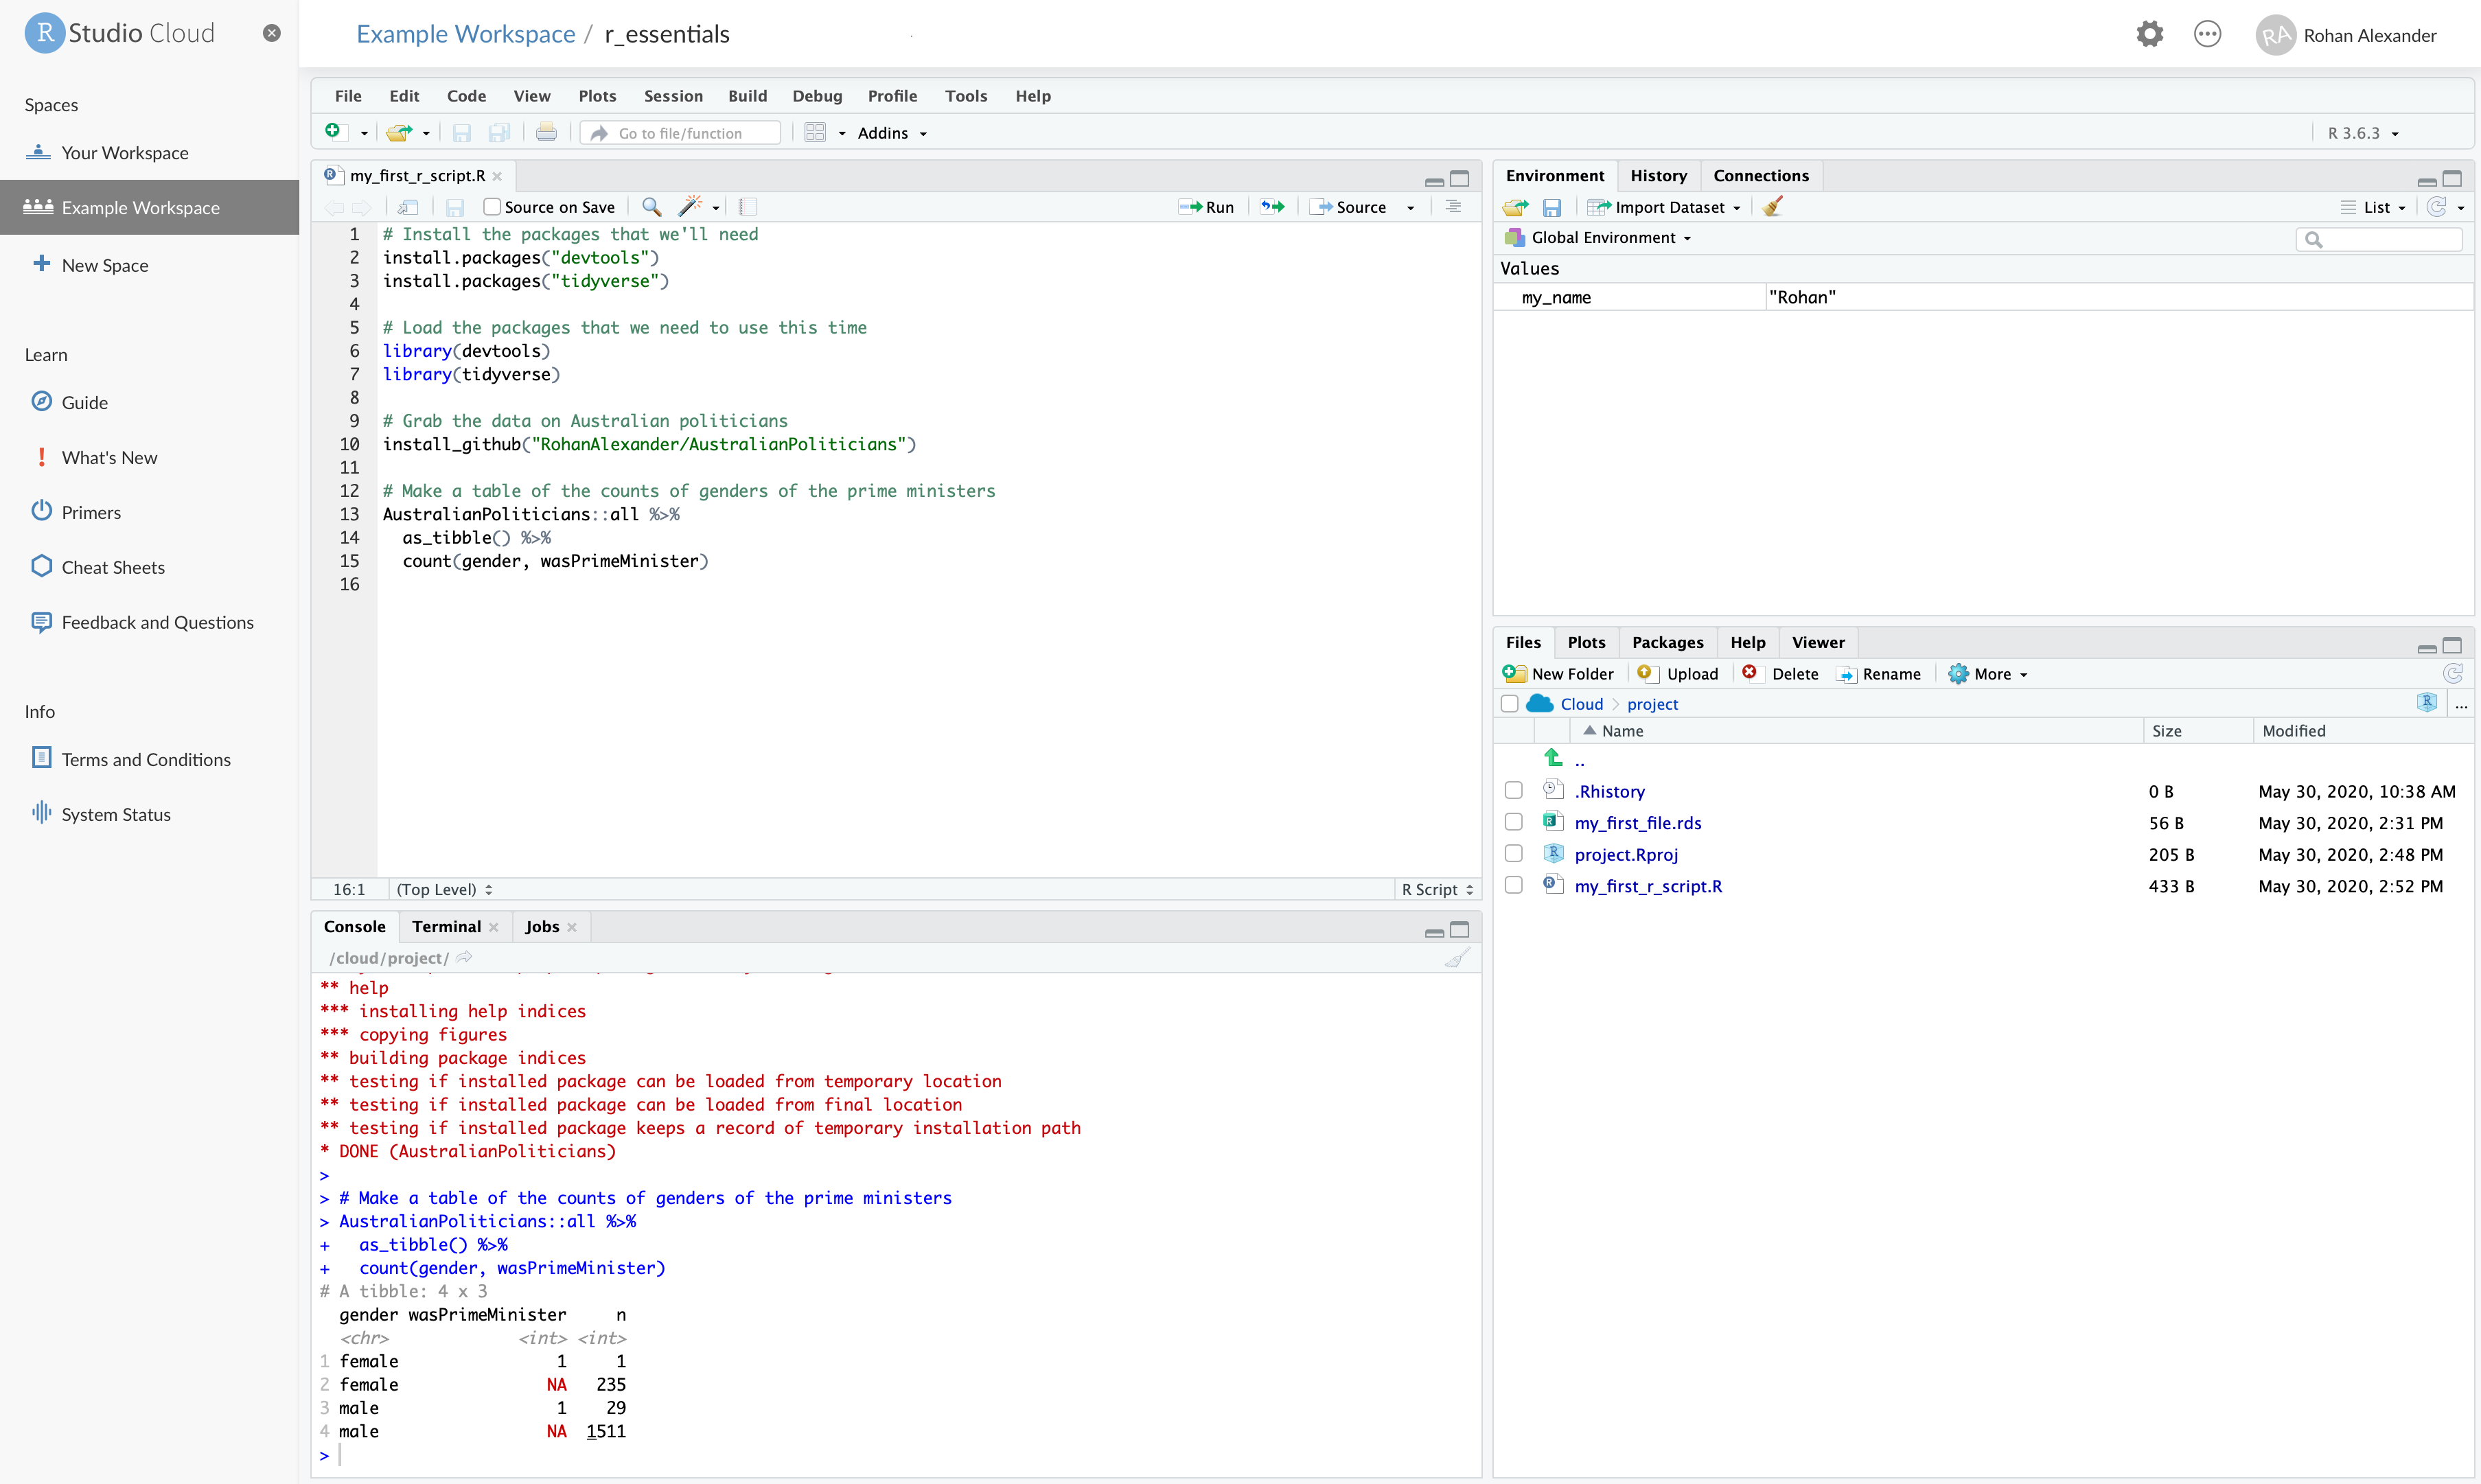
Task: Click the clear console broom icon
Action: click(x=1457, y=958)
